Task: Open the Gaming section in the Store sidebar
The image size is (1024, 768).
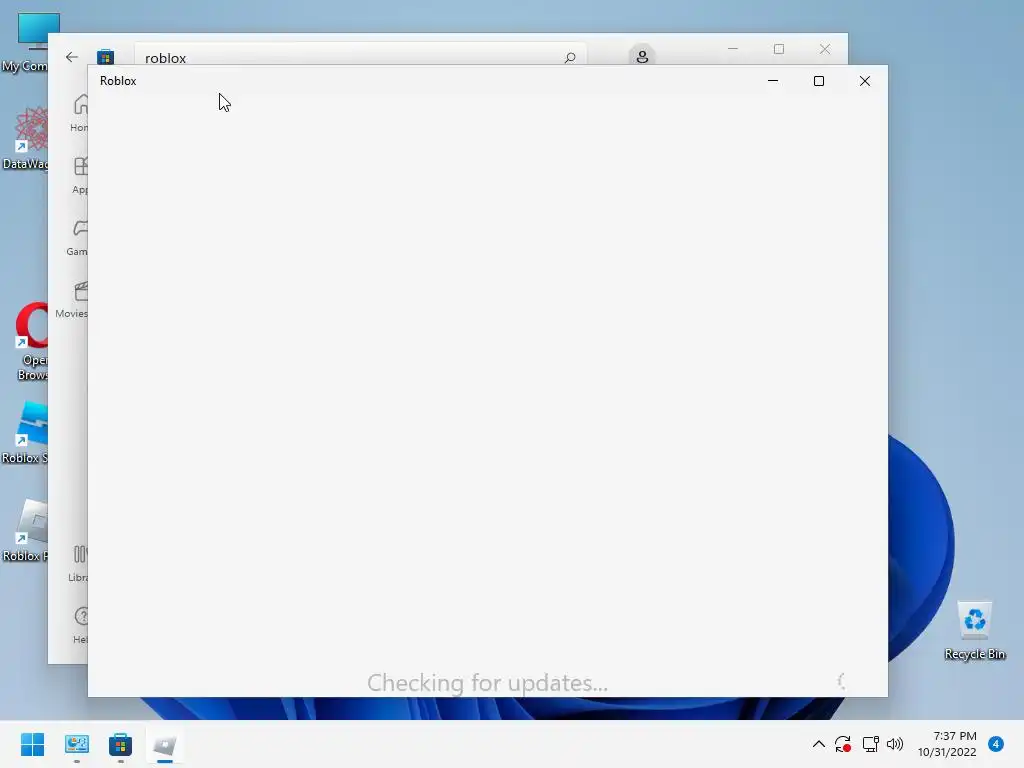Action: point(78,236)
